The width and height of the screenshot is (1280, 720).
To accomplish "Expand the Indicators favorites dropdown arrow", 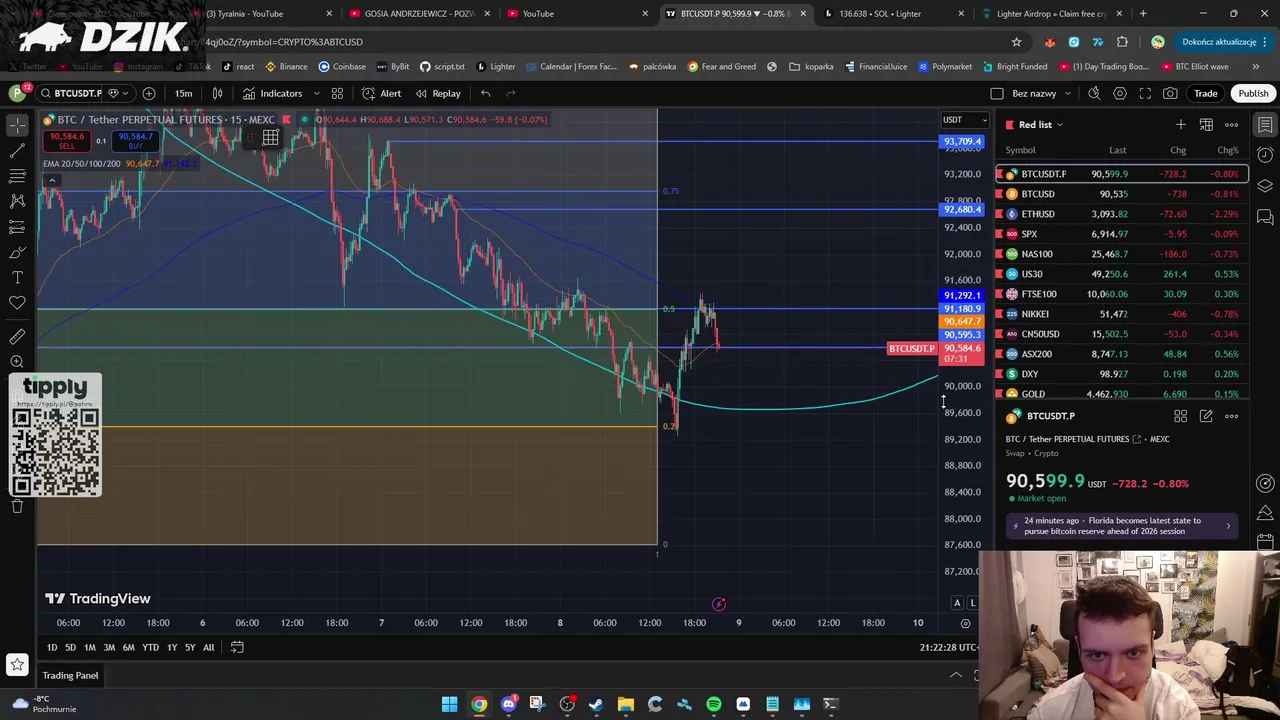I will 316,93.
